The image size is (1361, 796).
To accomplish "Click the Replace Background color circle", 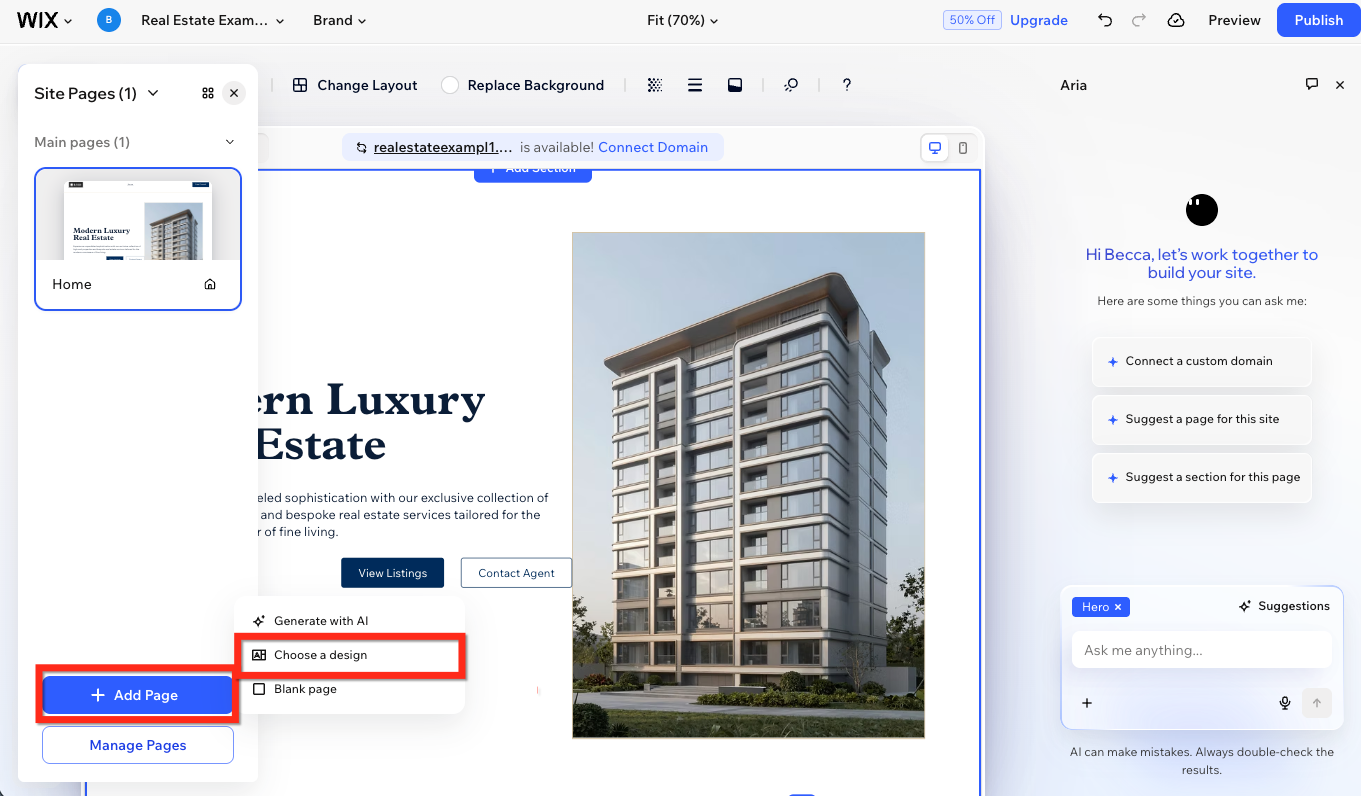I will click(x=450, y=85).
